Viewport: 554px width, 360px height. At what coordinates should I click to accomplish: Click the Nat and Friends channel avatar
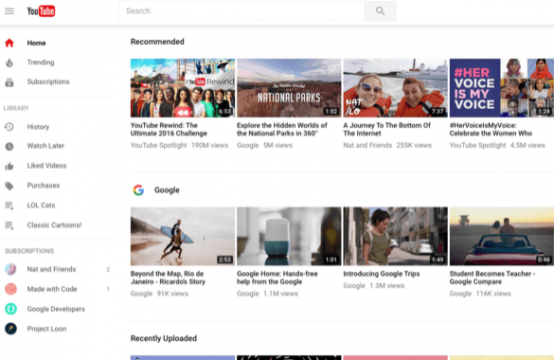(11, 269)
